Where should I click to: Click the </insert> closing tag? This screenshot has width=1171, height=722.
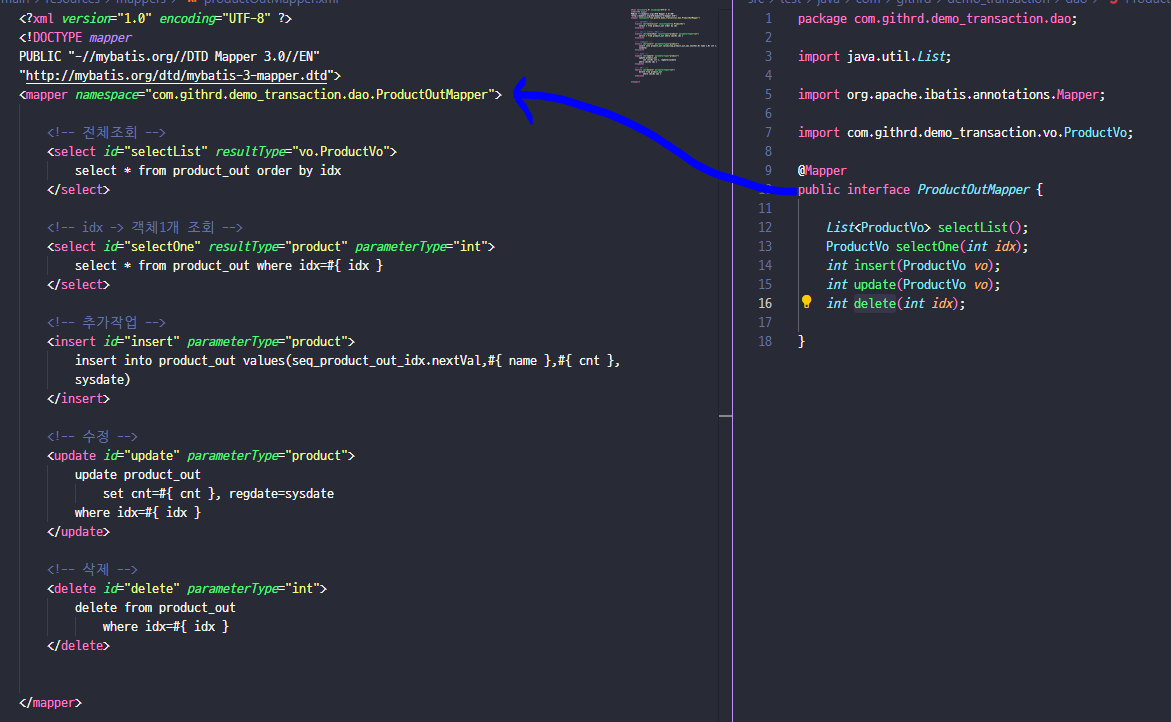point(78,398)
